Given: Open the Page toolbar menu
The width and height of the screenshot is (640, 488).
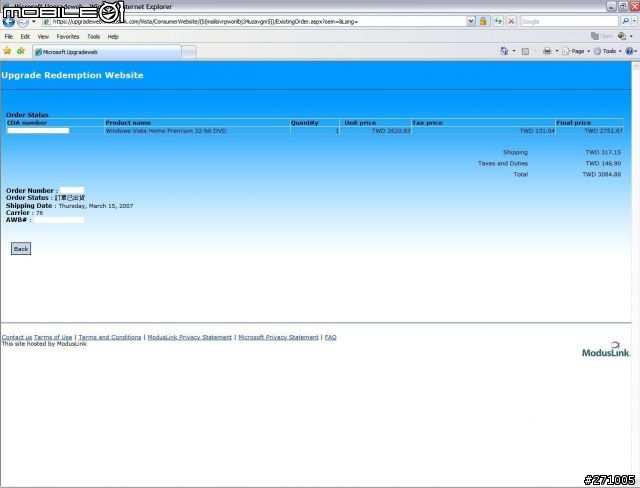Looking at the screenshot, I should coord(576,51).
